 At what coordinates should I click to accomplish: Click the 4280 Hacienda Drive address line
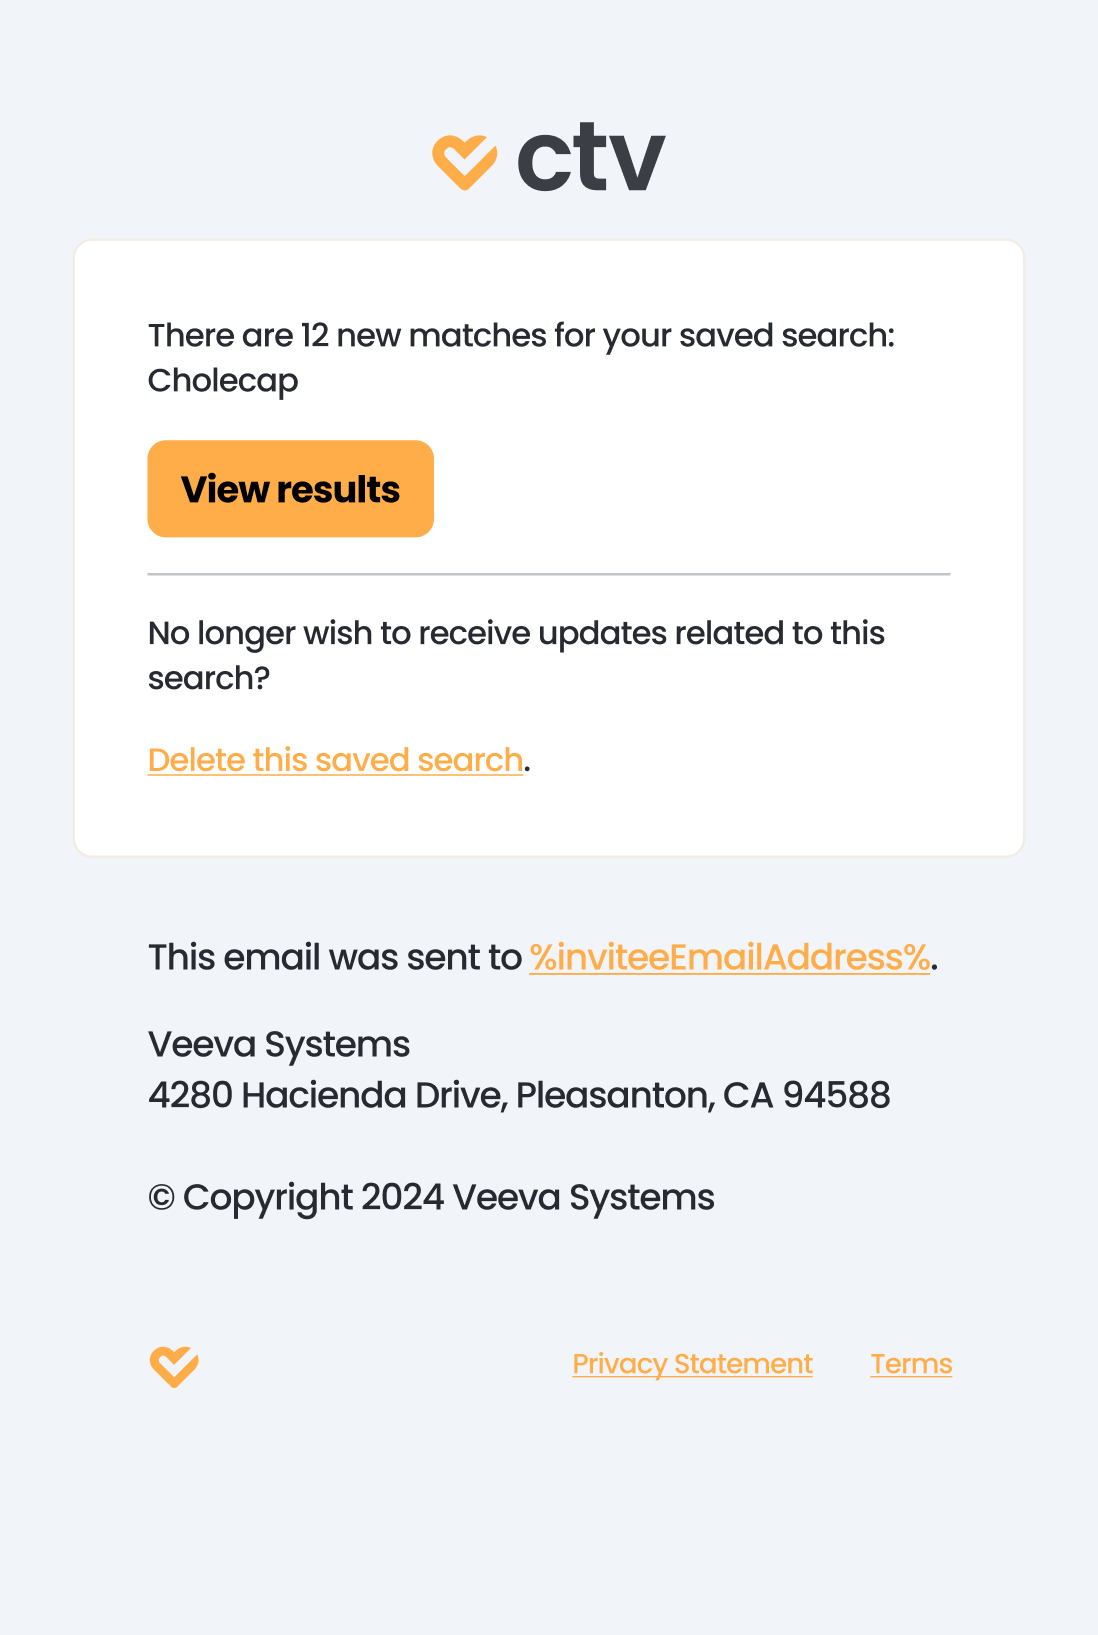click(x=328, y=1095)
